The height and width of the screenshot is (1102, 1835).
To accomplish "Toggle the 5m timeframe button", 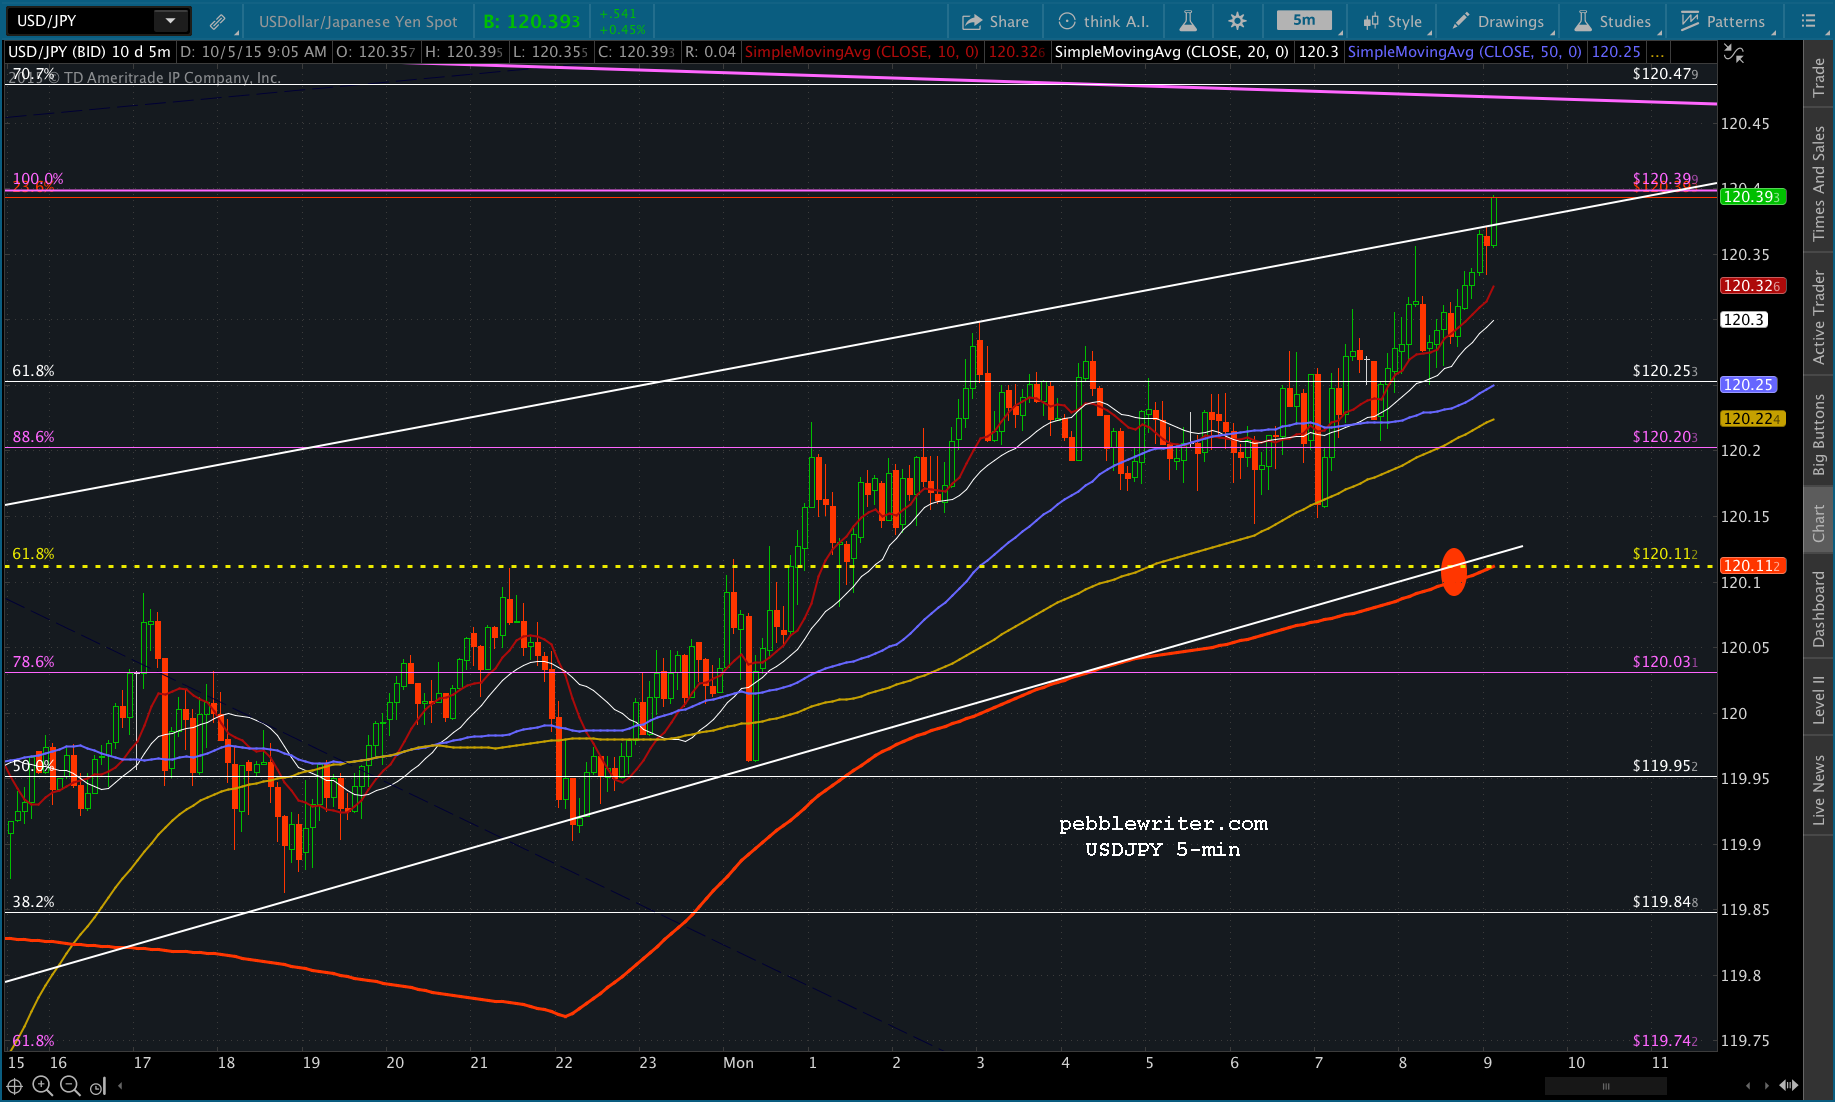I will tap(1303, 21).
